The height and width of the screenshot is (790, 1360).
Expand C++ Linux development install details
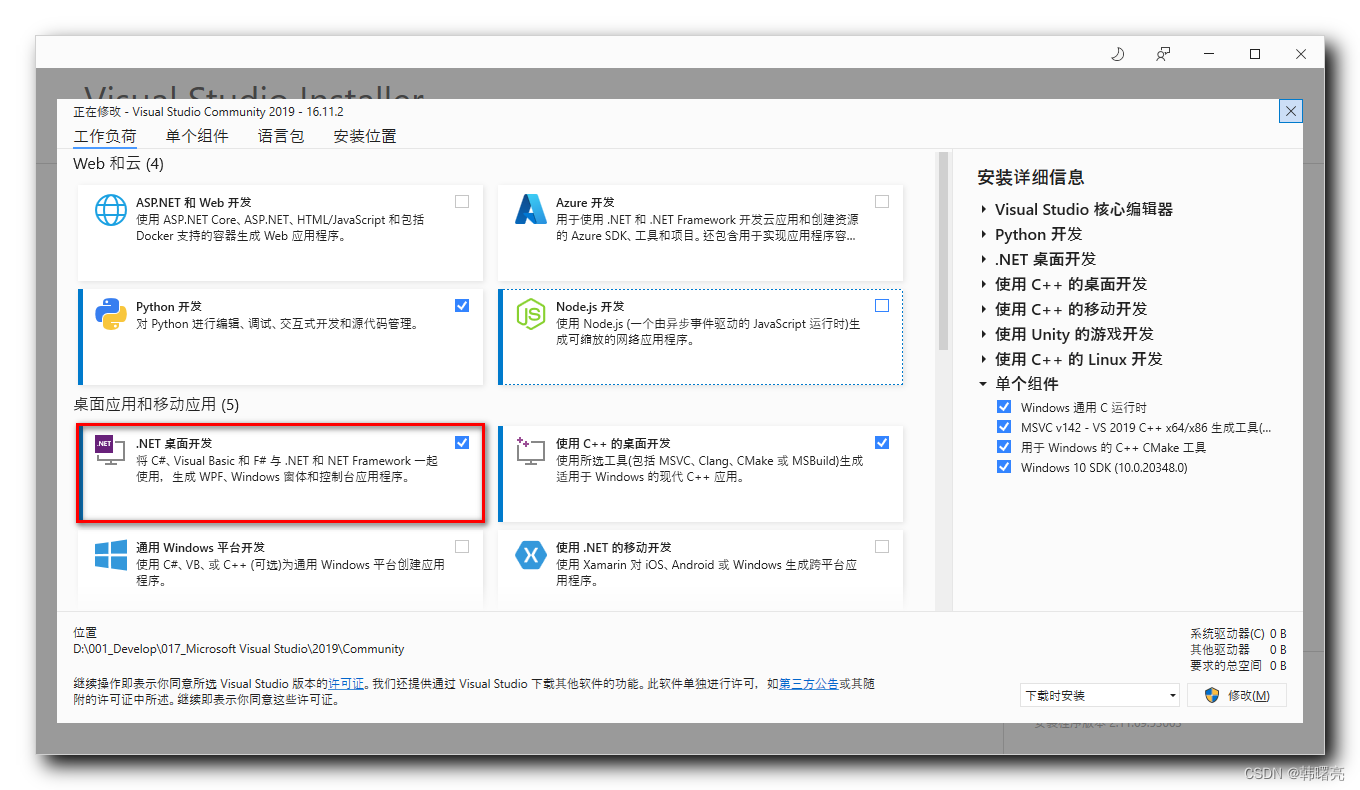[983, 359]
